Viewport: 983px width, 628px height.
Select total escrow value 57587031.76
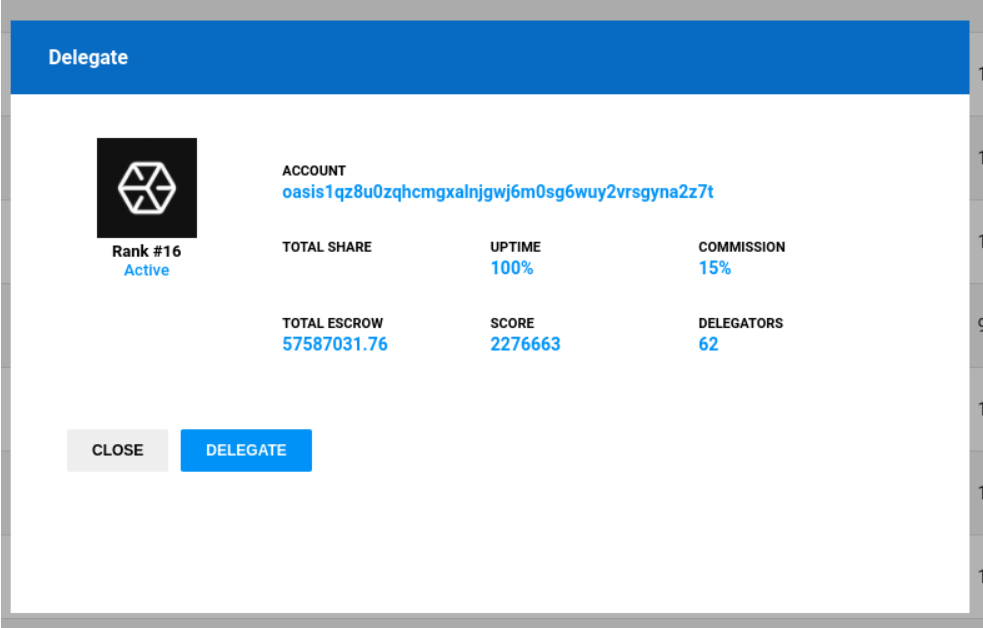(x=335, y=344)
